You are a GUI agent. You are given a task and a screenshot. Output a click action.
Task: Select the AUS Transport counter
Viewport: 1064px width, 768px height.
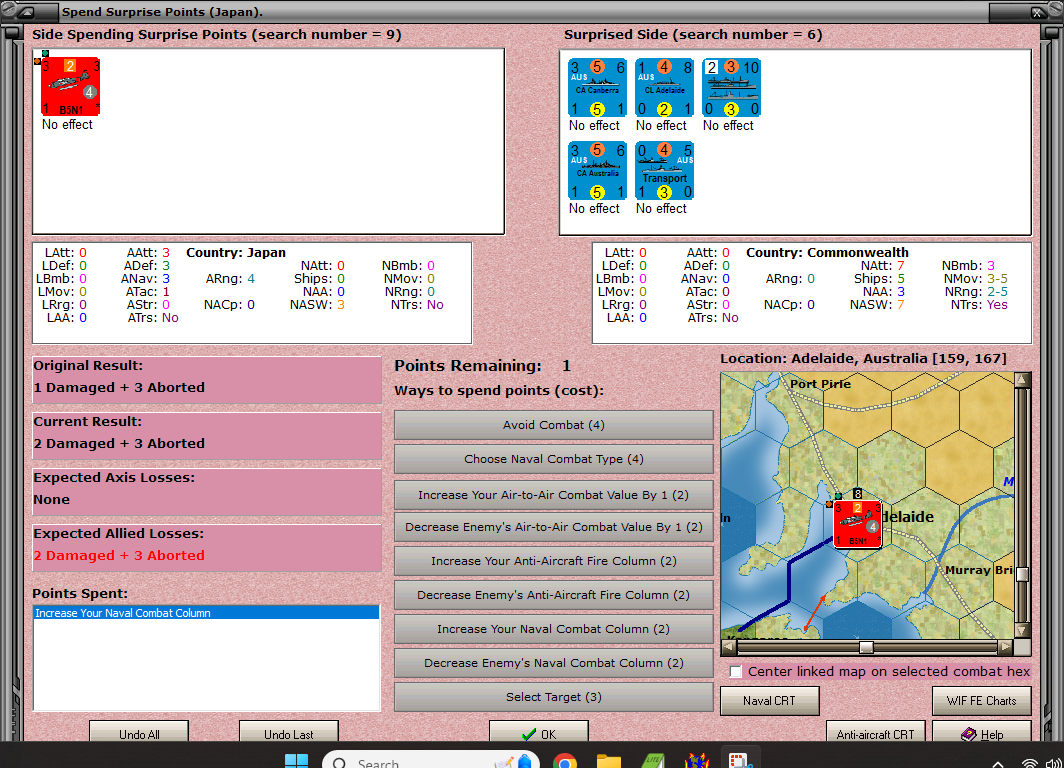pos(664,171)
